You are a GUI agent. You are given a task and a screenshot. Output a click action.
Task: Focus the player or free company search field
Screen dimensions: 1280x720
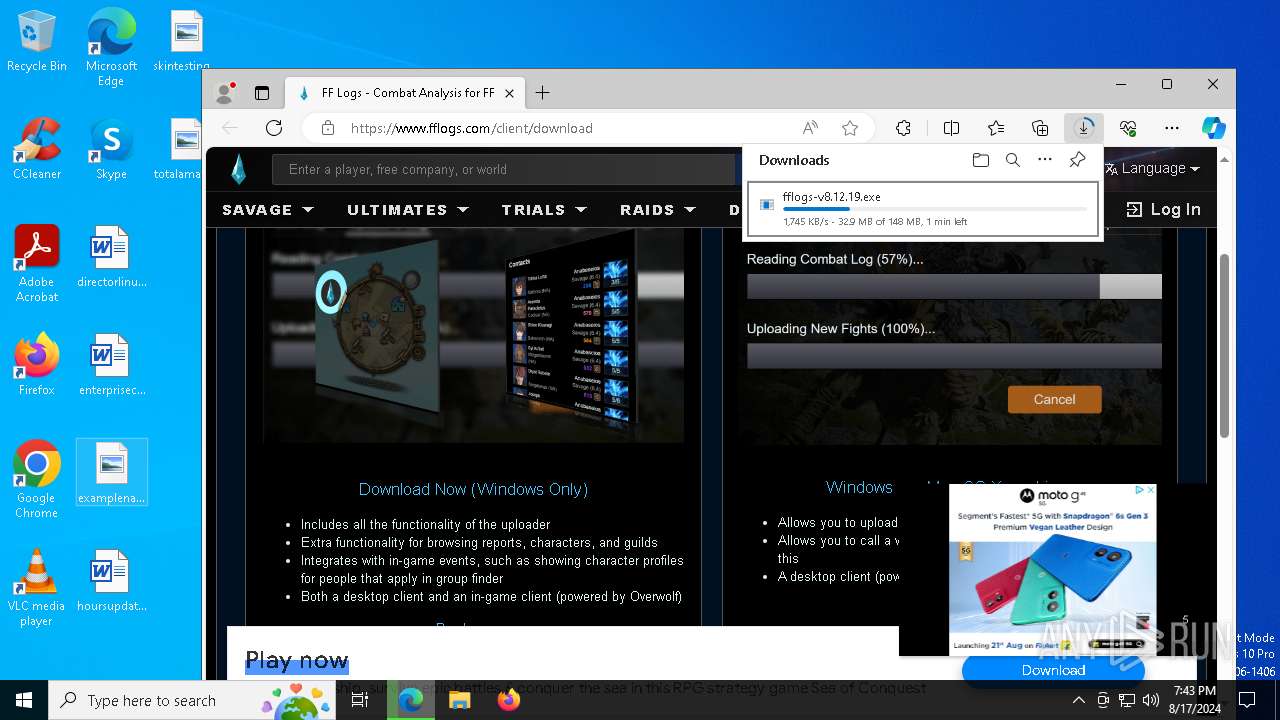pyautogui.click(x=504, y=169)
